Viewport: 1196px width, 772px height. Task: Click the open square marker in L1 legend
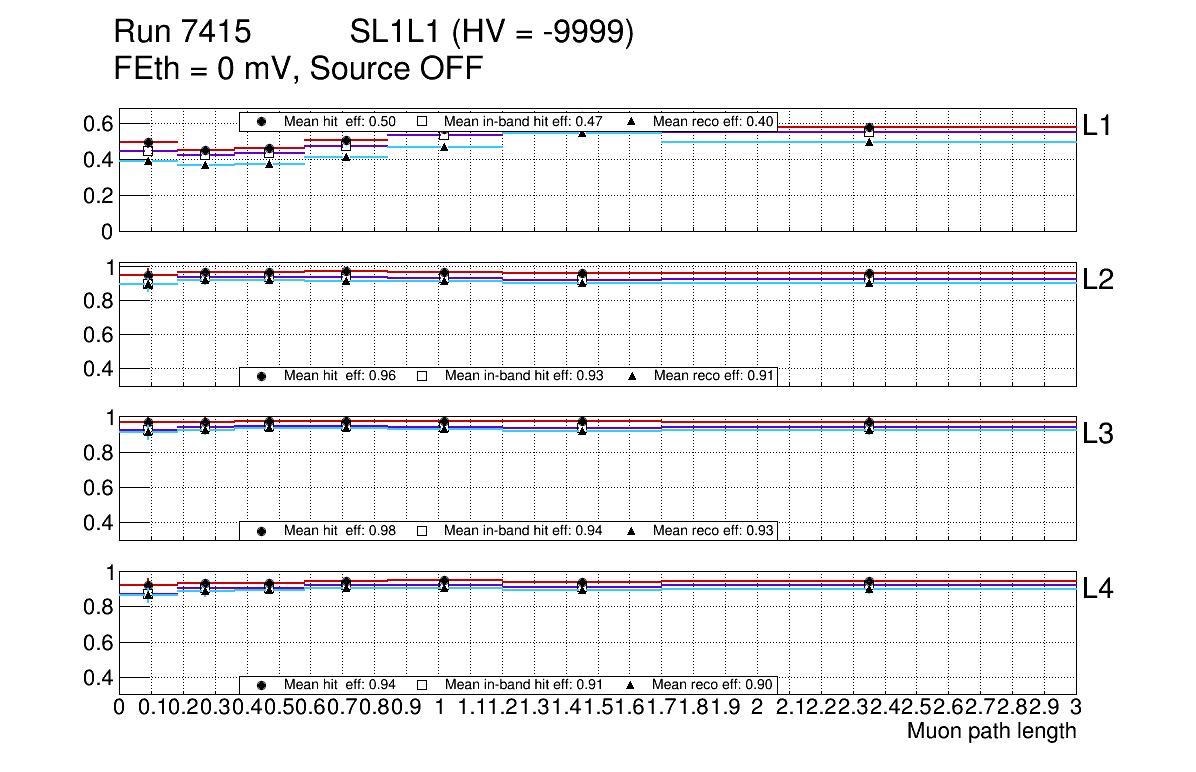click(x=422, y=121)
